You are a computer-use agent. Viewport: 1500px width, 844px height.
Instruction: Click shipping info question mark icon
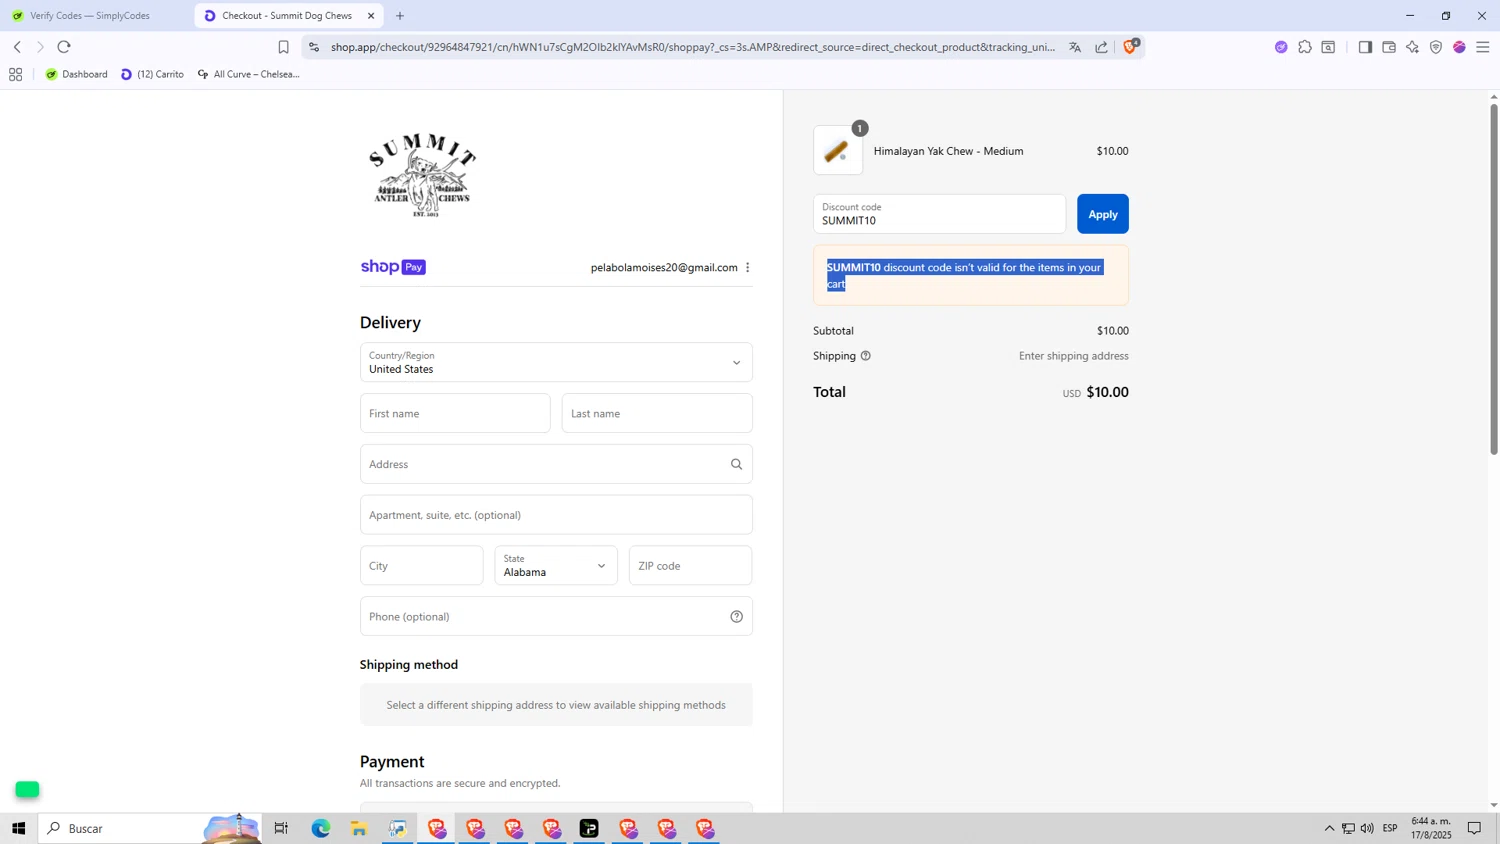pyautogui.click(x=866, y=356)
